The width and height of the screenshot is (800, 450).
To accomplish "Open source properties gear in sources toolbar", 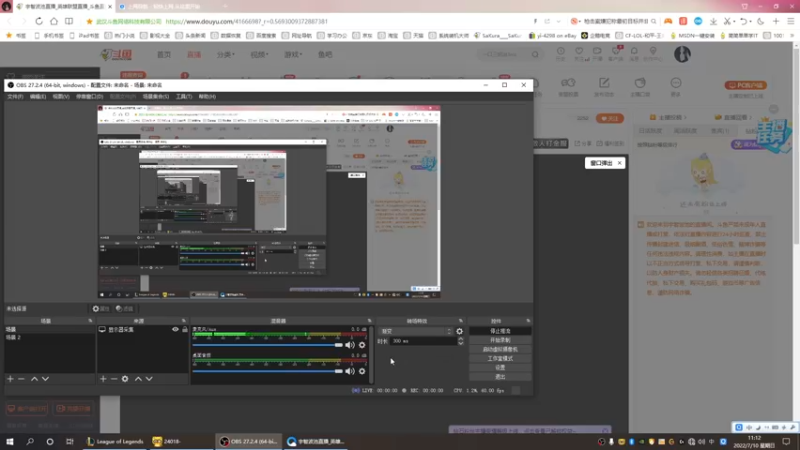I will click(125, 379).
